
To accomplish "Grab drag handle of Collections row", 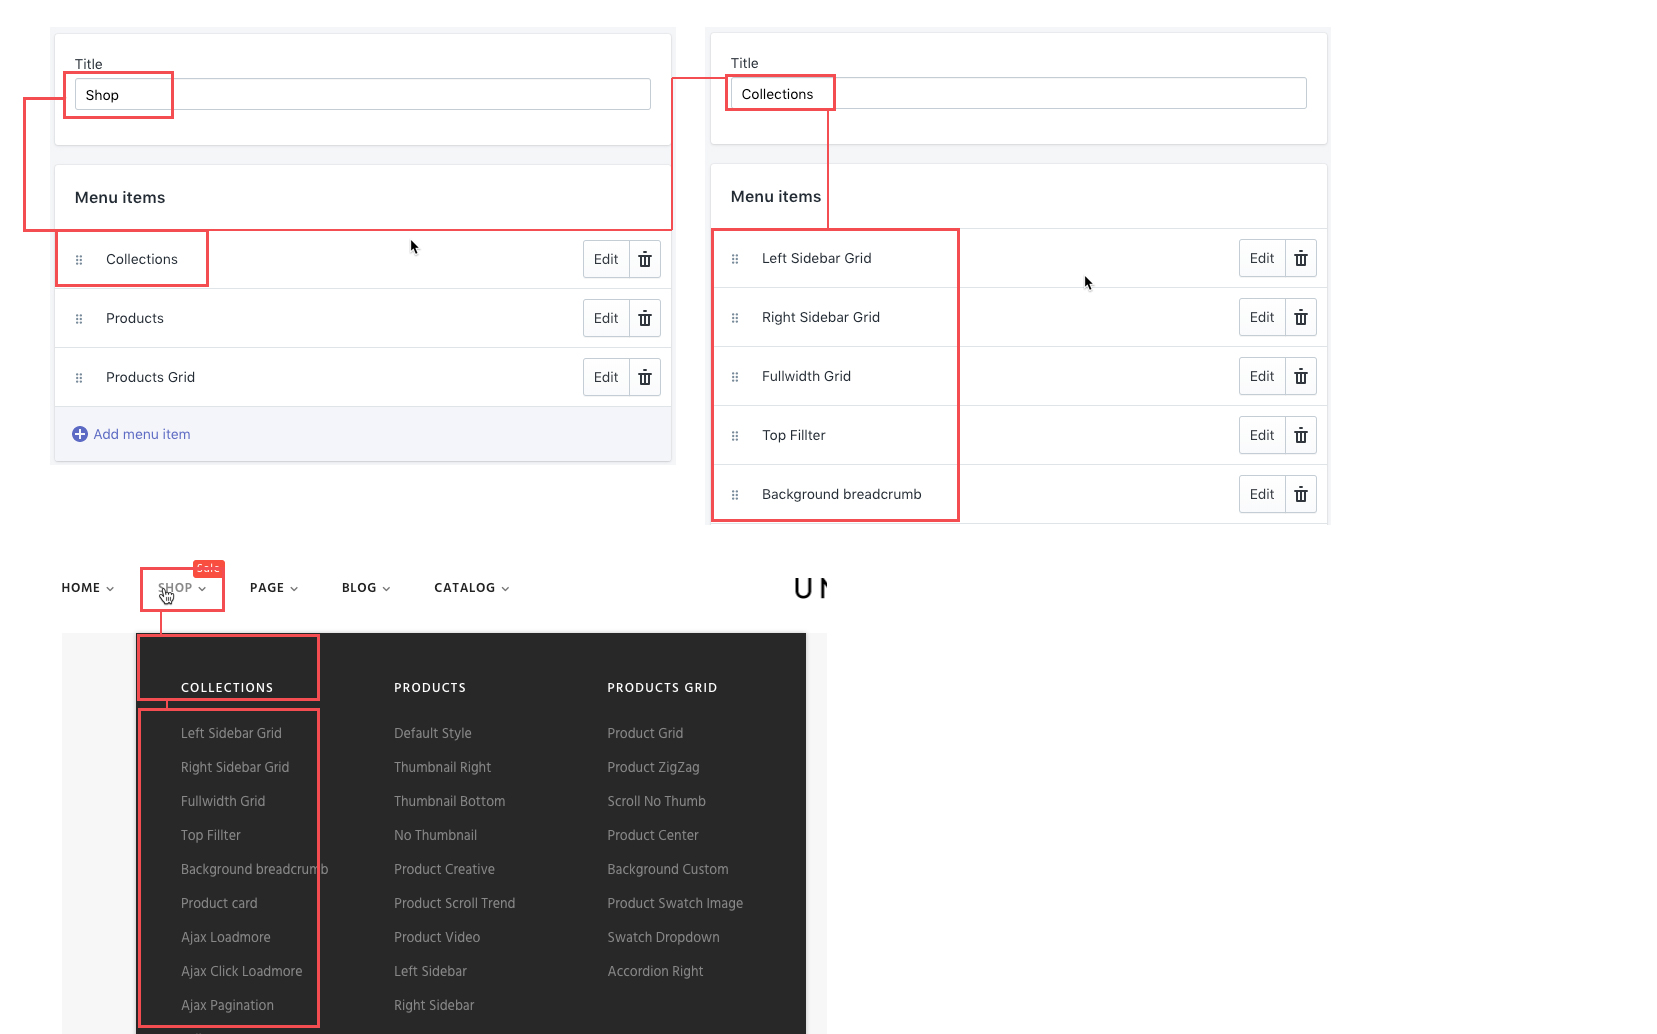I will click(x=79, y=260).
